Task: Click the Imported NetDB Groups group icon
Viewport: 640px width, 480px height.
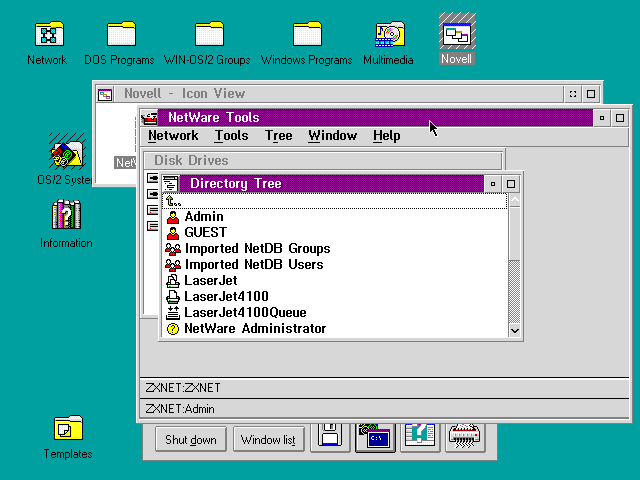Action: coord(173,249)
